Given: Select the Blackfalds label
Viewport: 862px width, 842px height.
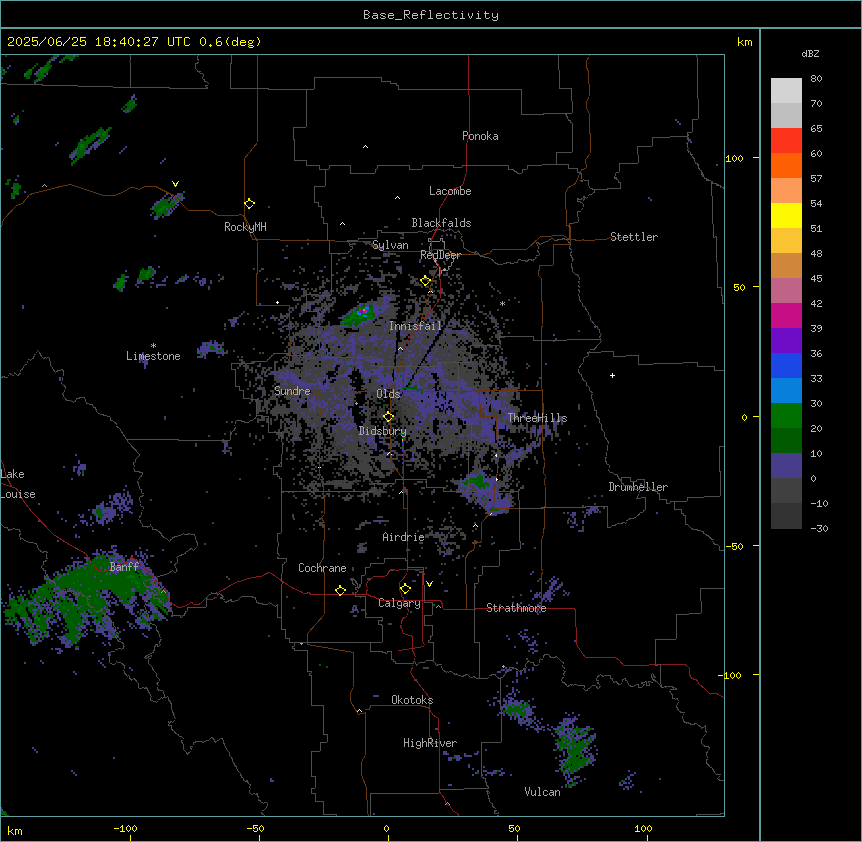Looking at the screenshot, I should (x=441, y=223).
